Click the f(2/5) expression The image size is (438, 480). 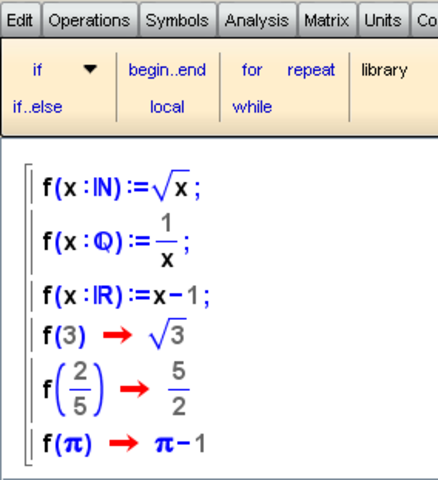click(73, 389)
